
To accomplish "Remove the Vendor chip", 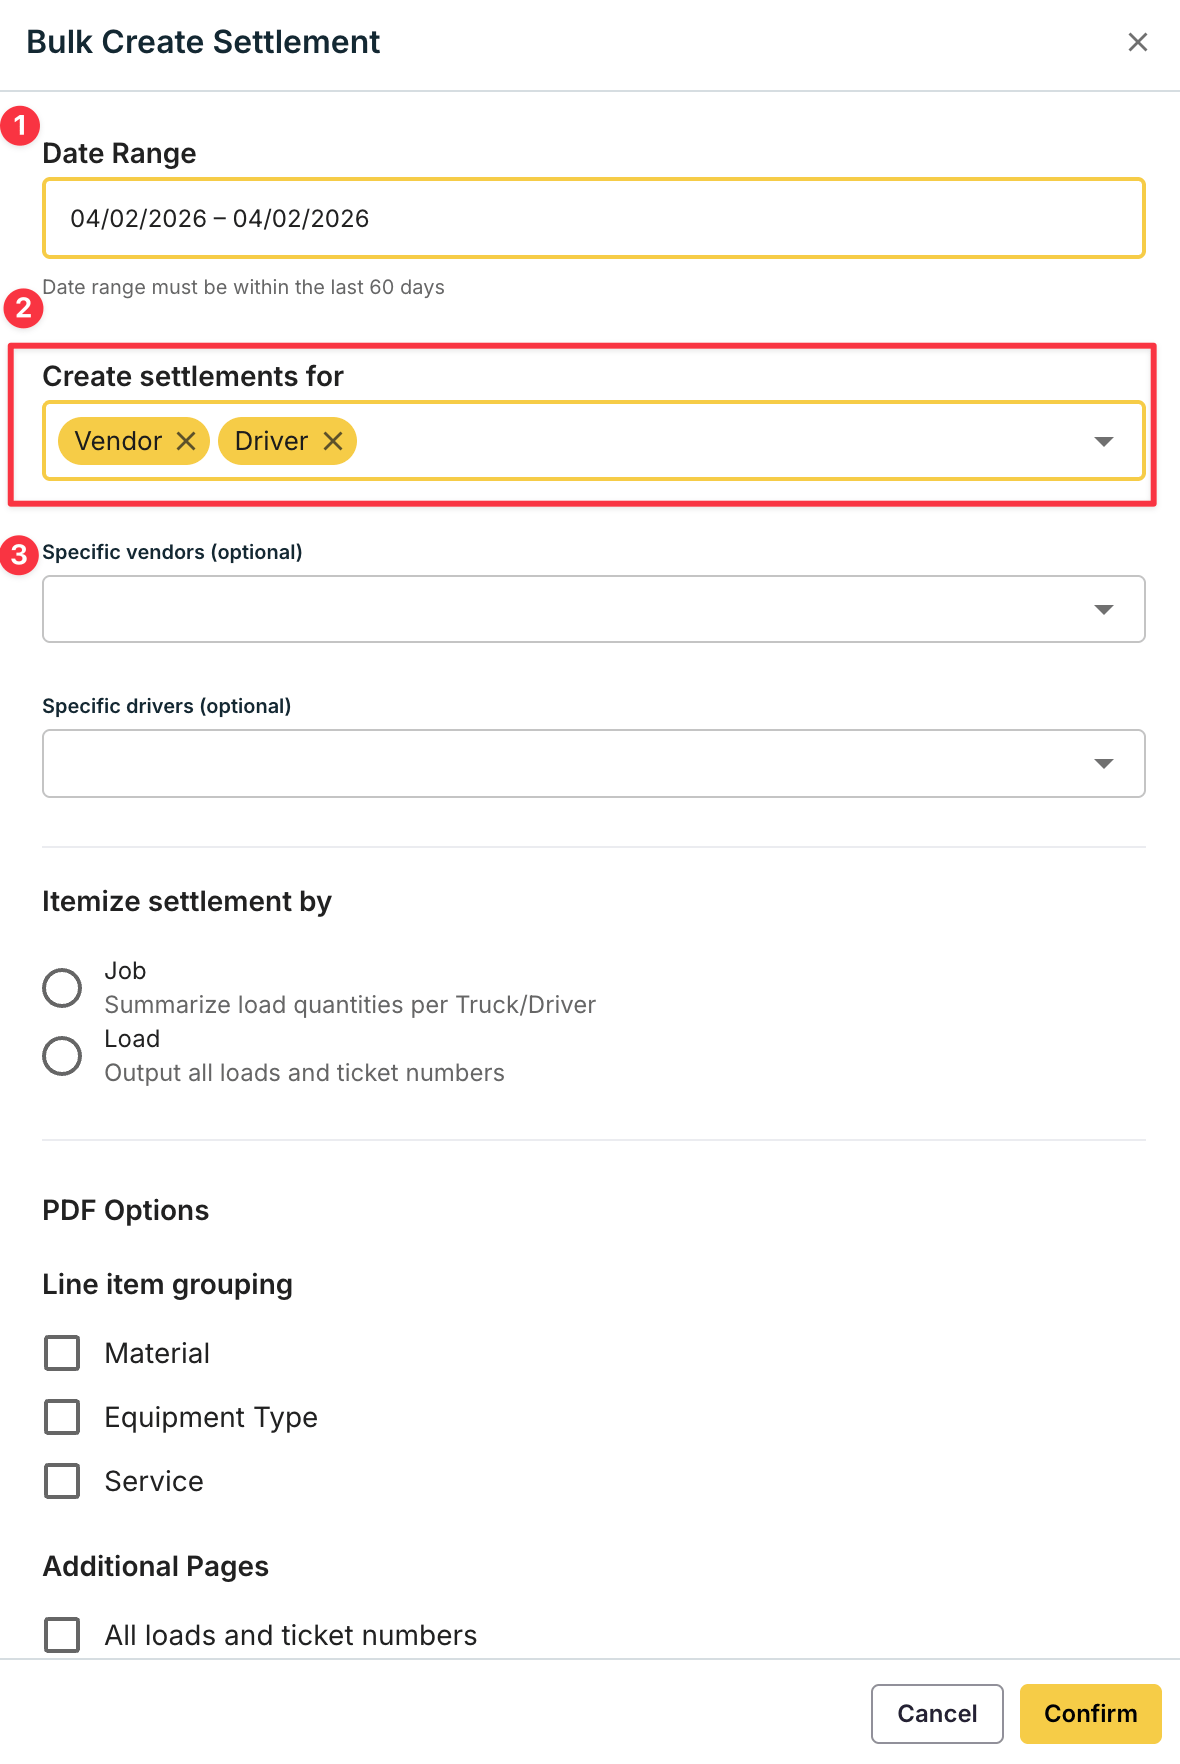I will tap(186, 441).
